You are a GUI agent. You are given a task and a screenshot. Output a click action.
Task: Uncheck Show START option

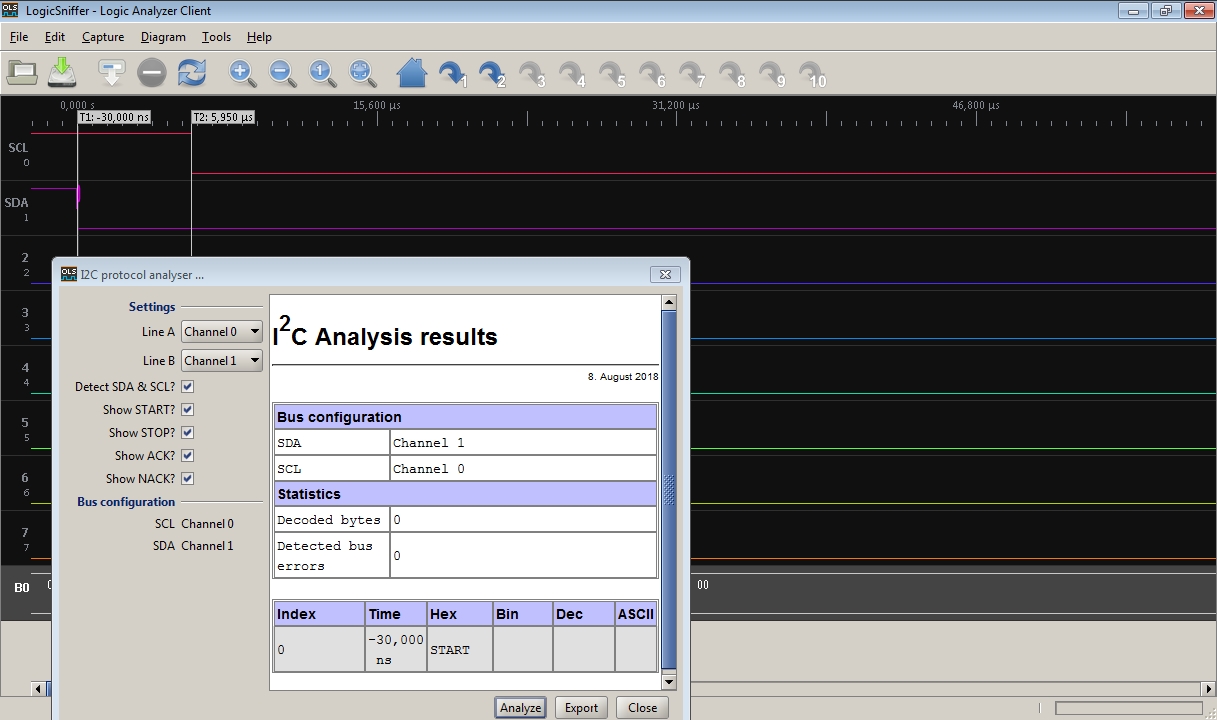pyautogui.click(x=188, y=409)
